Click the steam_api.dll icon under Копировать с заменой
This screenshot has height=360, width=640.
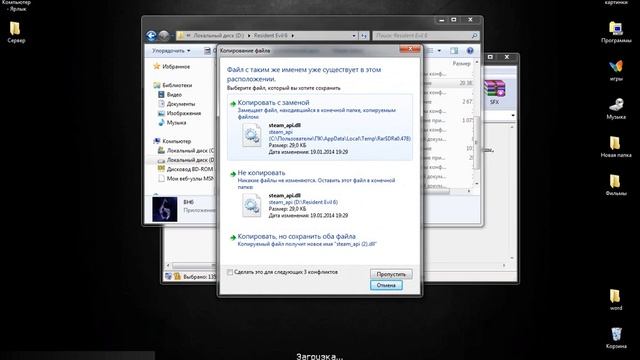point(251,135)
